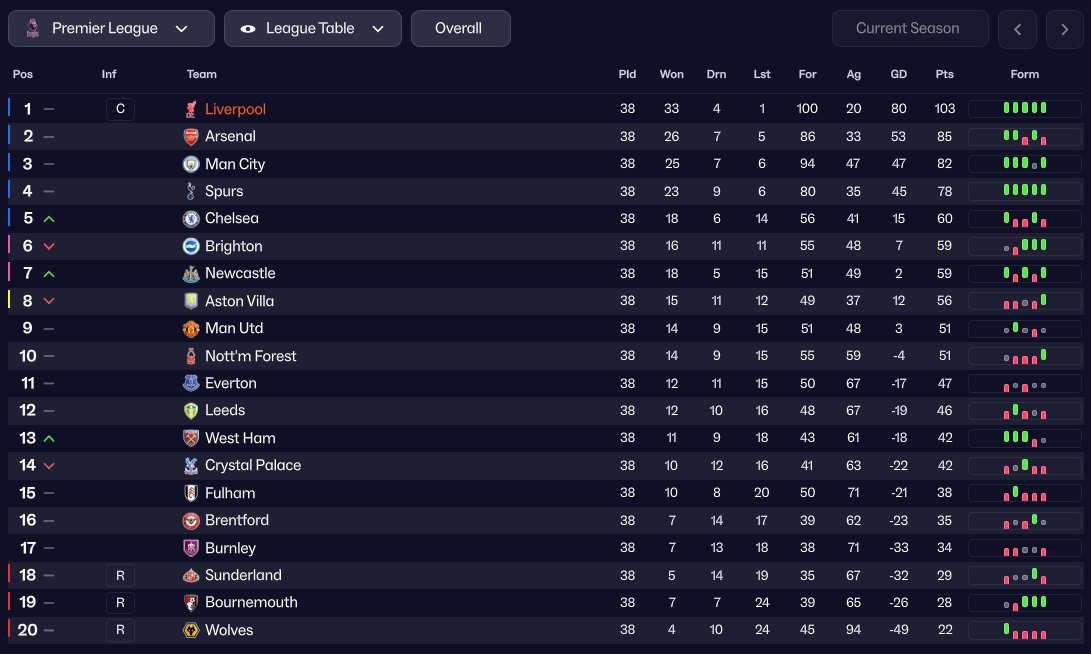Click the R relegation badge beside Bournemouth

tap(120, 602)
